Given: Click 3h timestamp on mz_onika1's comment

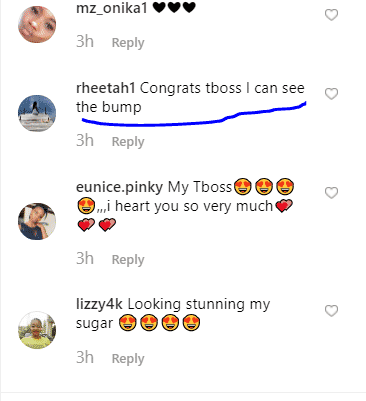Looking at the screenshot, I should point(85,42).
